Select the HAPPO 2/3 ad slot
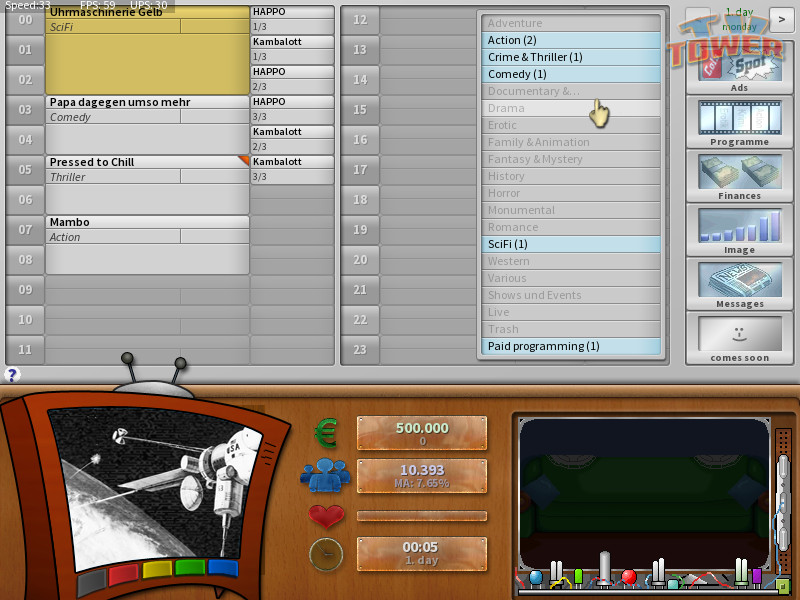This screenshot has width=800, height=600. pyautogui.click(x=292, y=80)
